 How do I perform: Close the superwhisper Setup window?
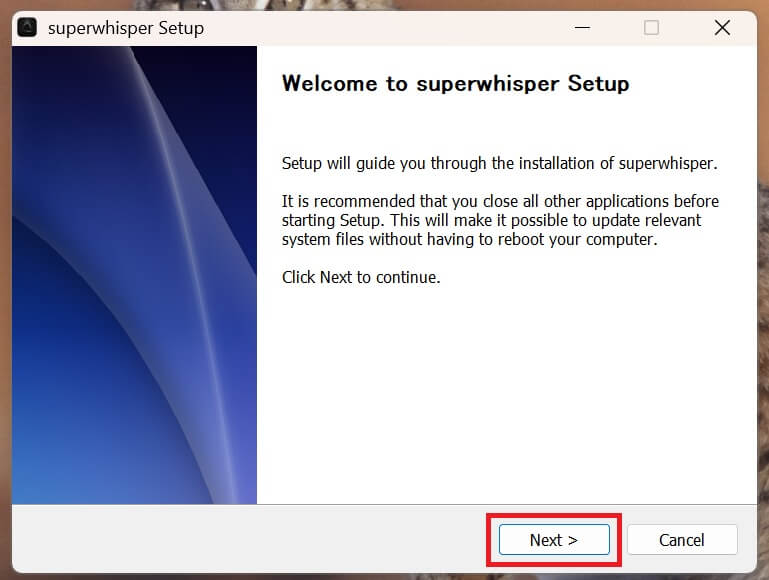coord(722,27)
